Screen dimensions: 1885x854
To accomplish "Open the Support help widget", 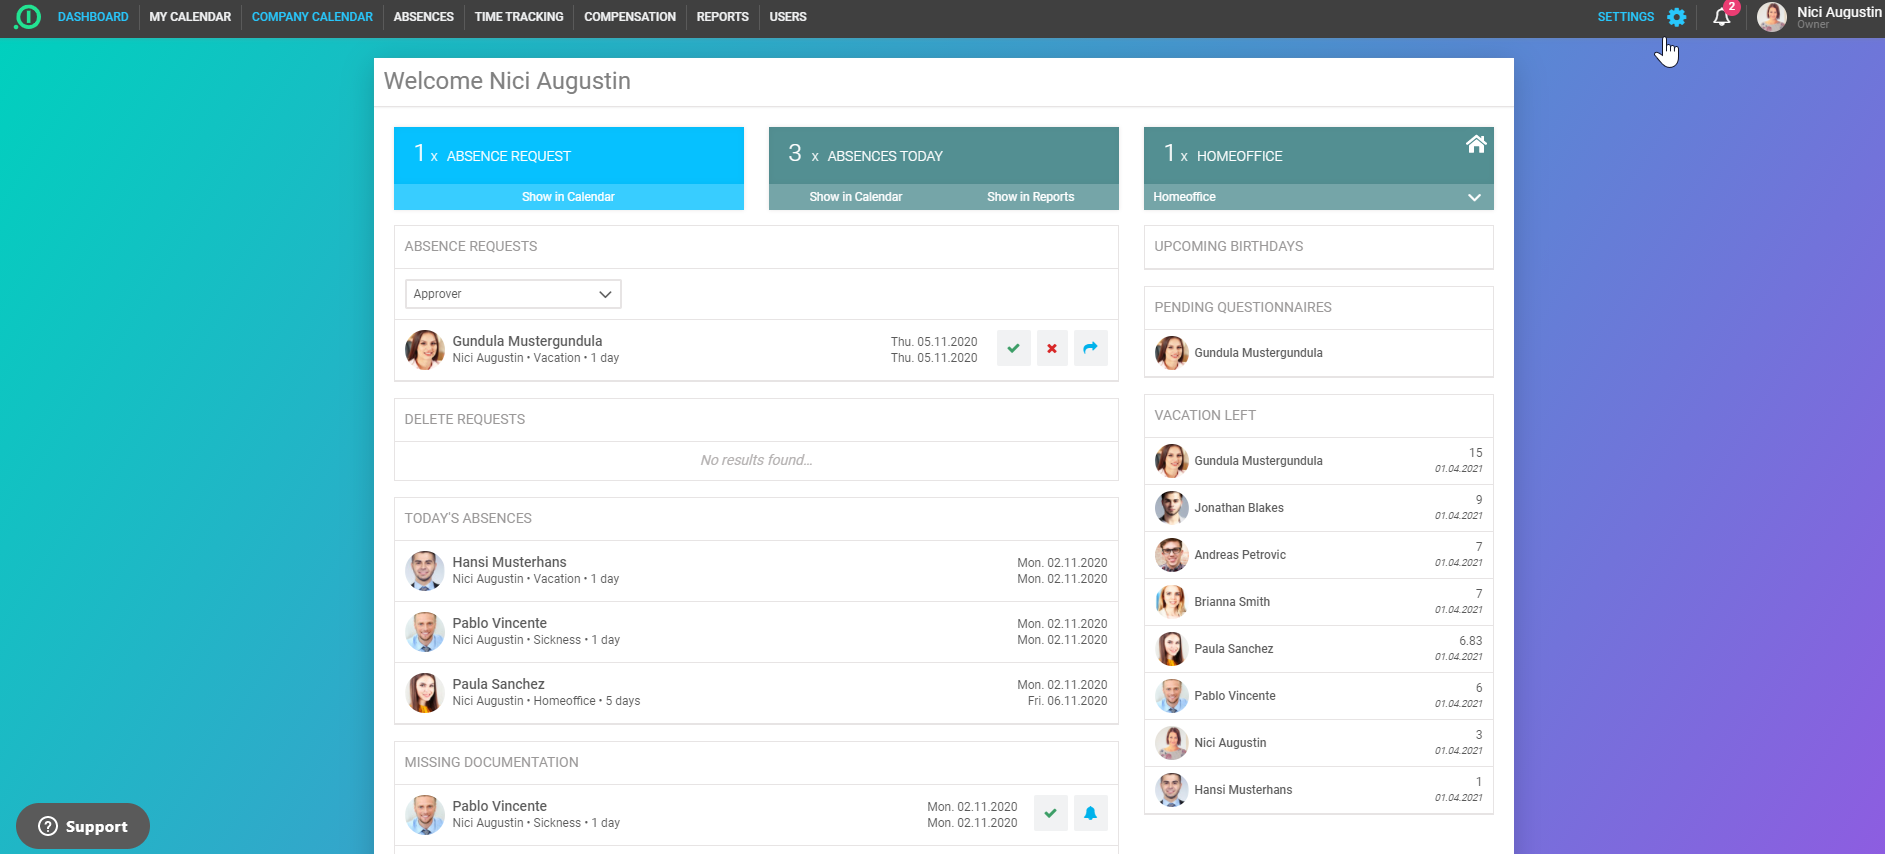I will click(x=83, y=826).
